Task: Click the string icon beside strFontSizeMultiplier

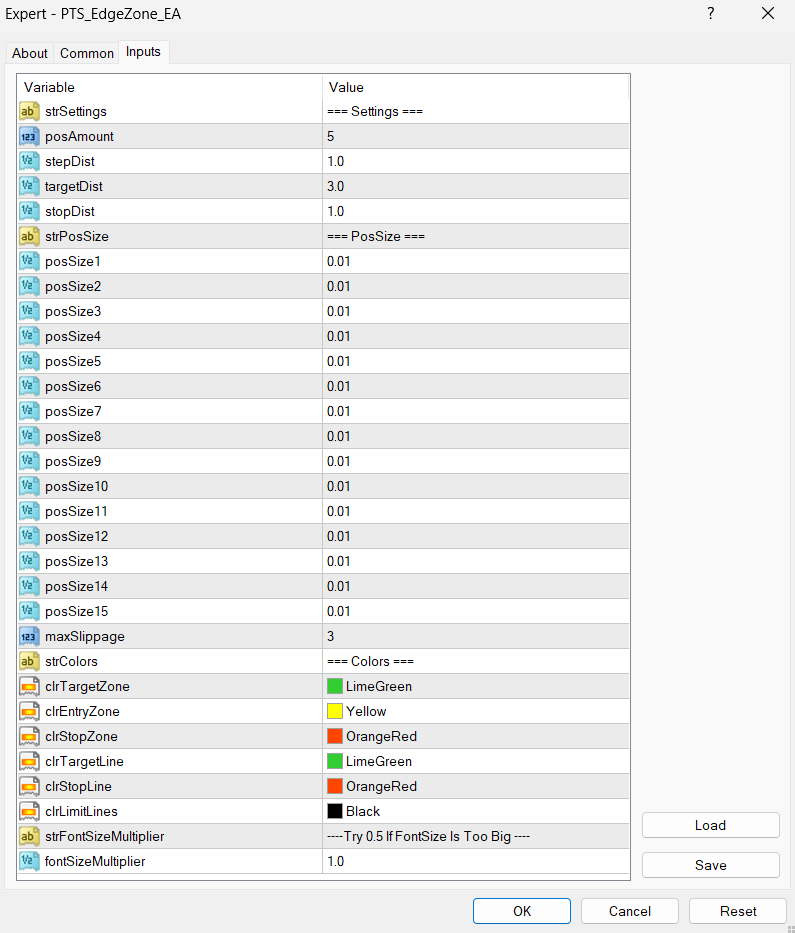Action: pos(29,836)
